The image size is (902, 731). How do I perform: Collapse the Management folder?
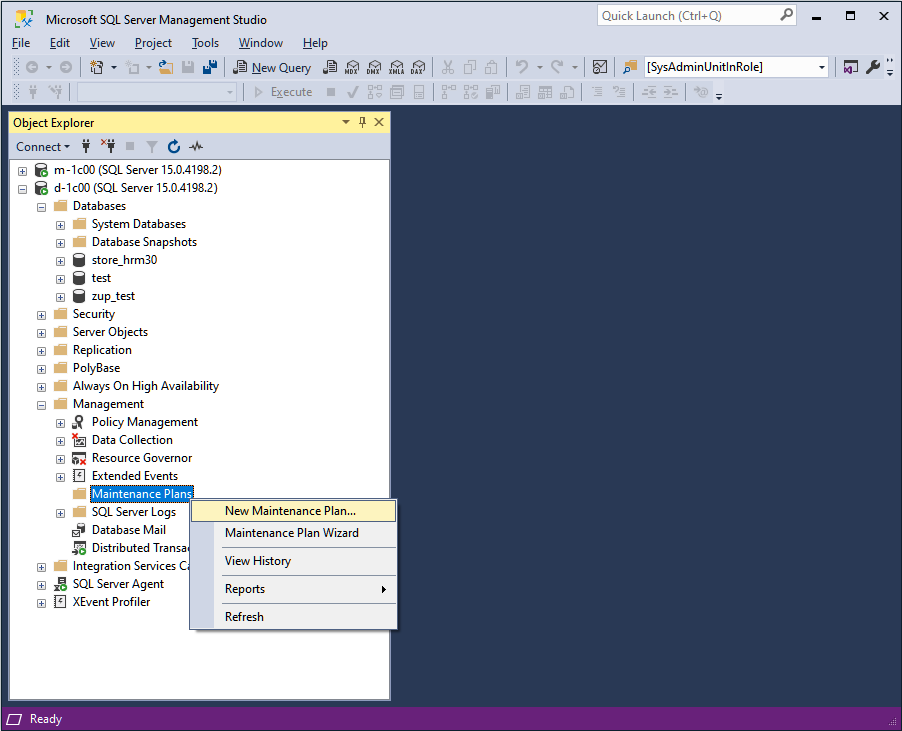(x=41, y=405)
